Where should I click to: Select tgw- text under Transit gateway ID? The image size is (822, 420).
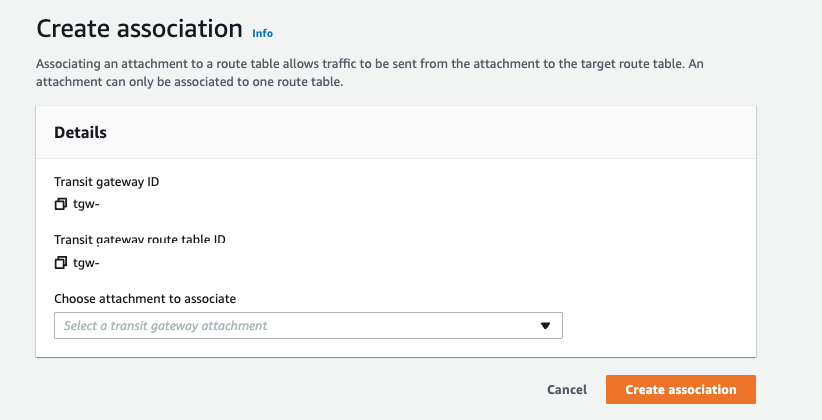pyautogui.click(x=86, y=204)
